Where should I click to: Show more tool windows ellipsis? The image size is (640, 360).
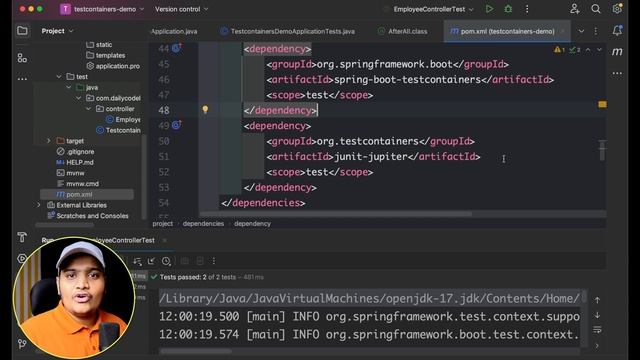coord(22,79)
